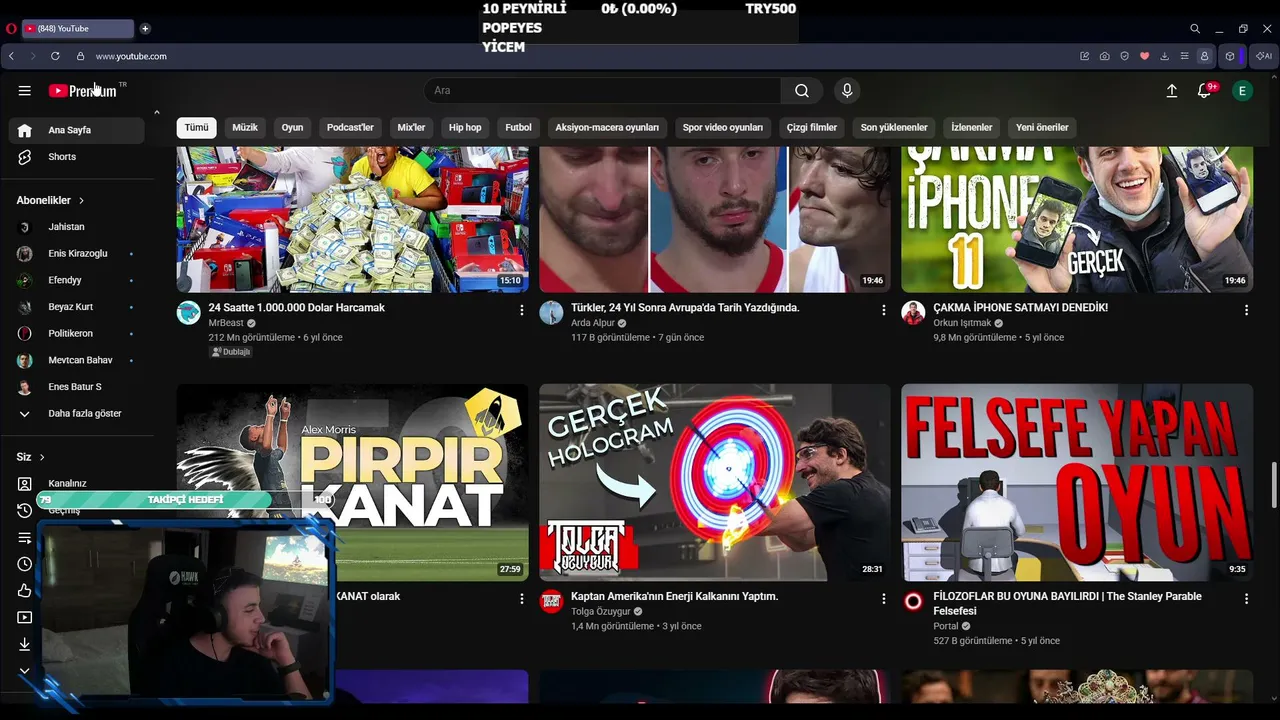Open the Watch Later clock icon
Viewport: 1280px width, 720px height.
[25, 564]
